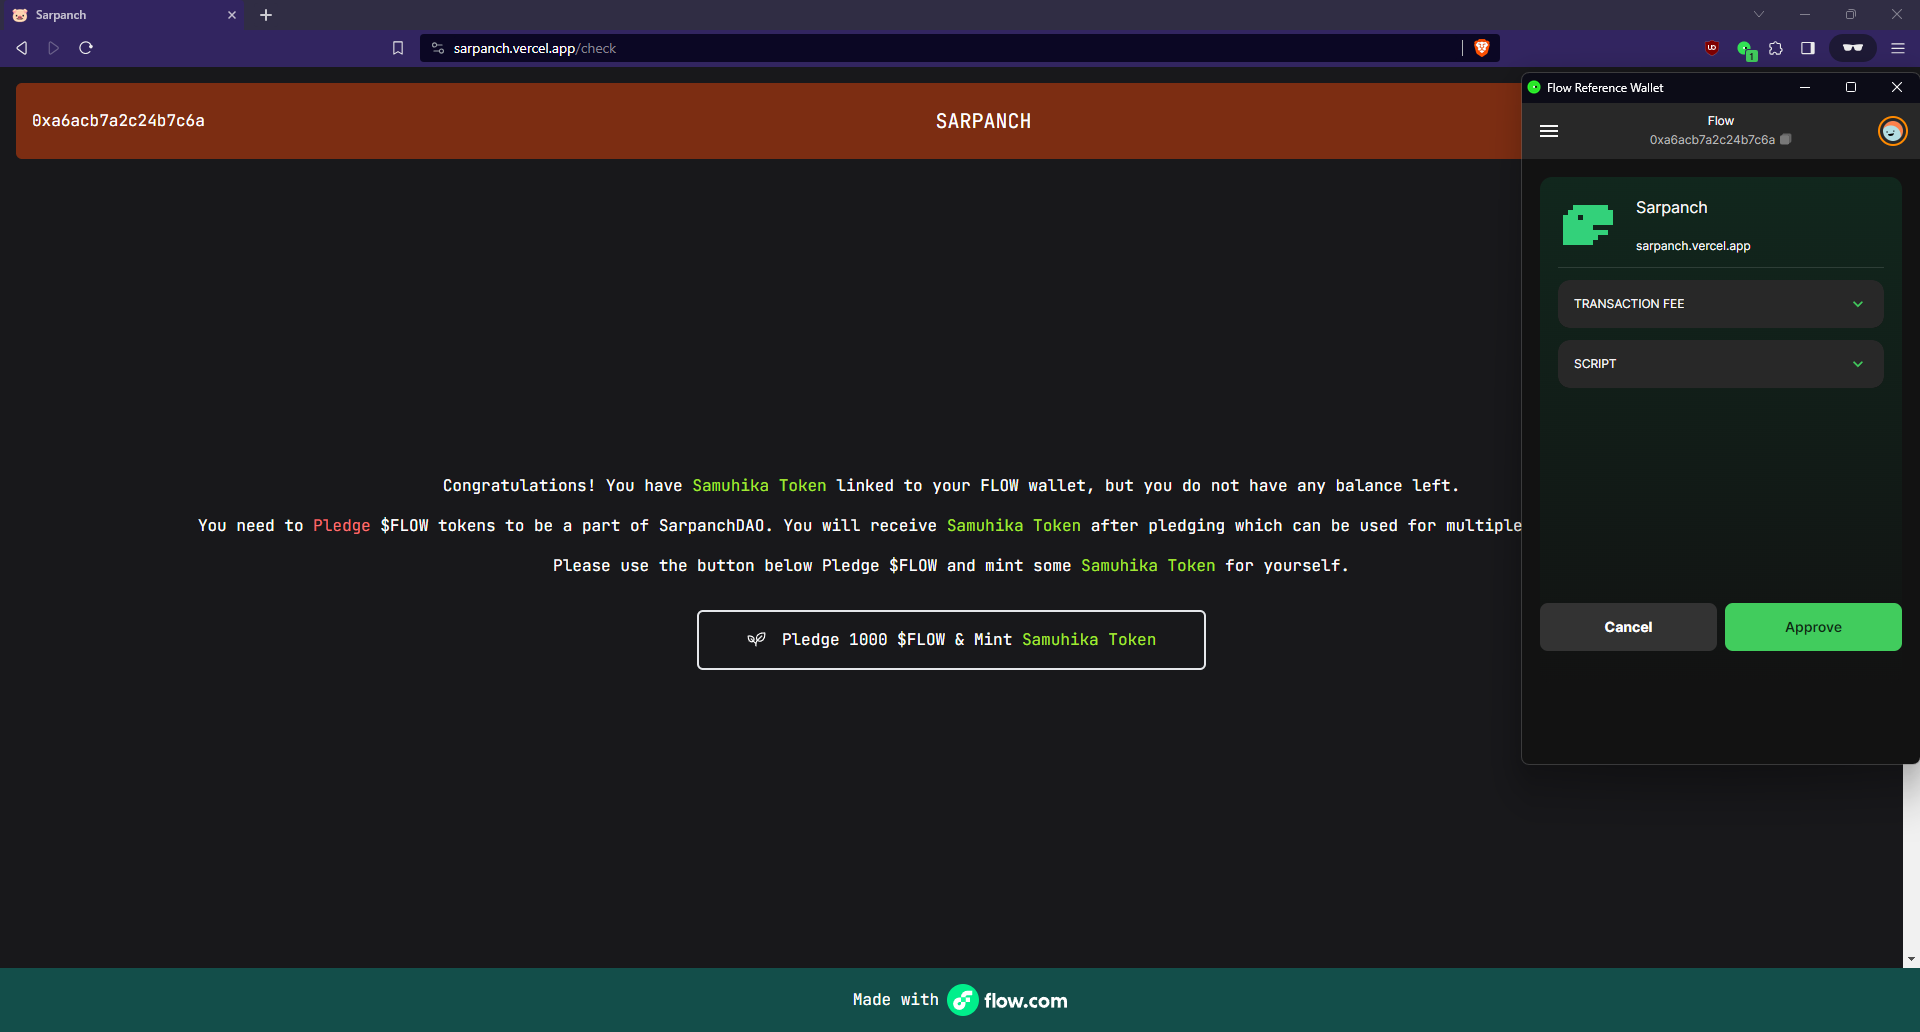Close the Flow Reference Wallet window
Screen dimensions: 1920x1032
pyautogui.click(x=1897, y=87)
